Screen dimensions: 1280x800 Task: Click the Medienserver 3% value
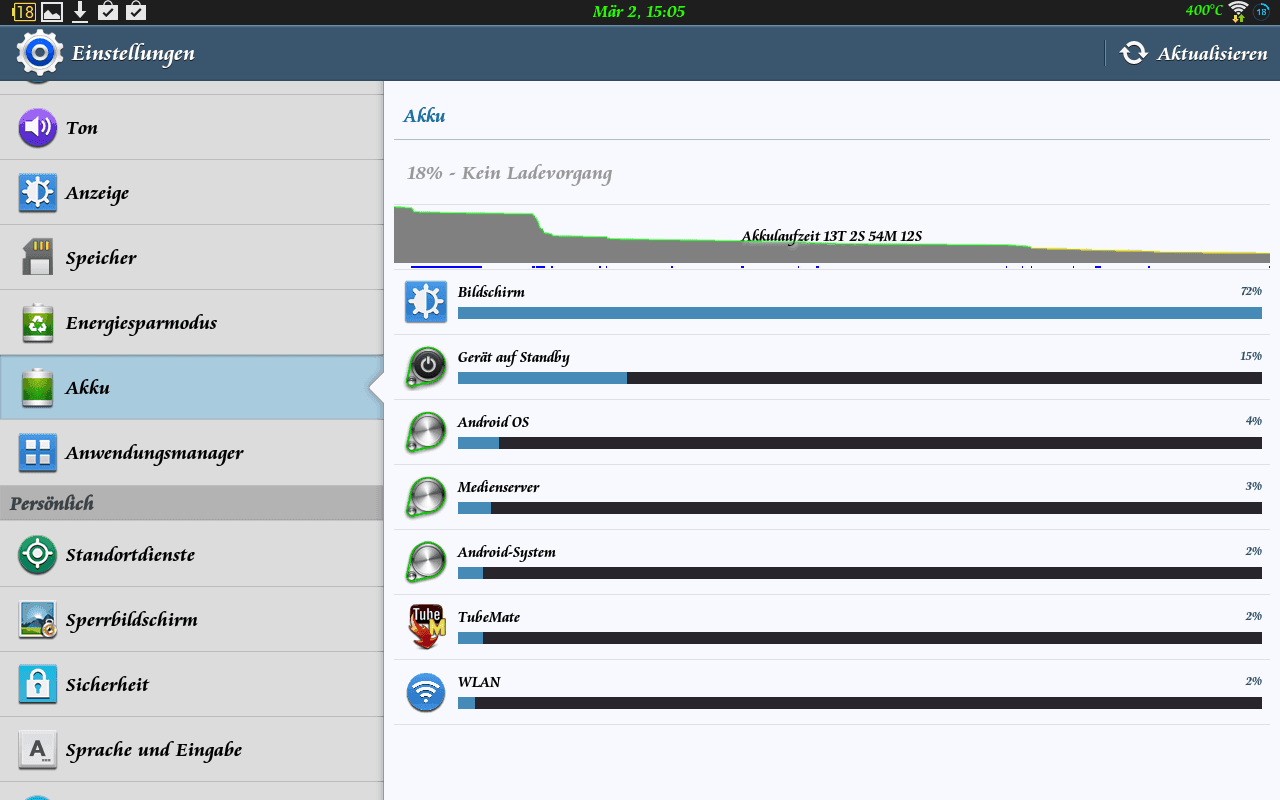pos(1253,486)
